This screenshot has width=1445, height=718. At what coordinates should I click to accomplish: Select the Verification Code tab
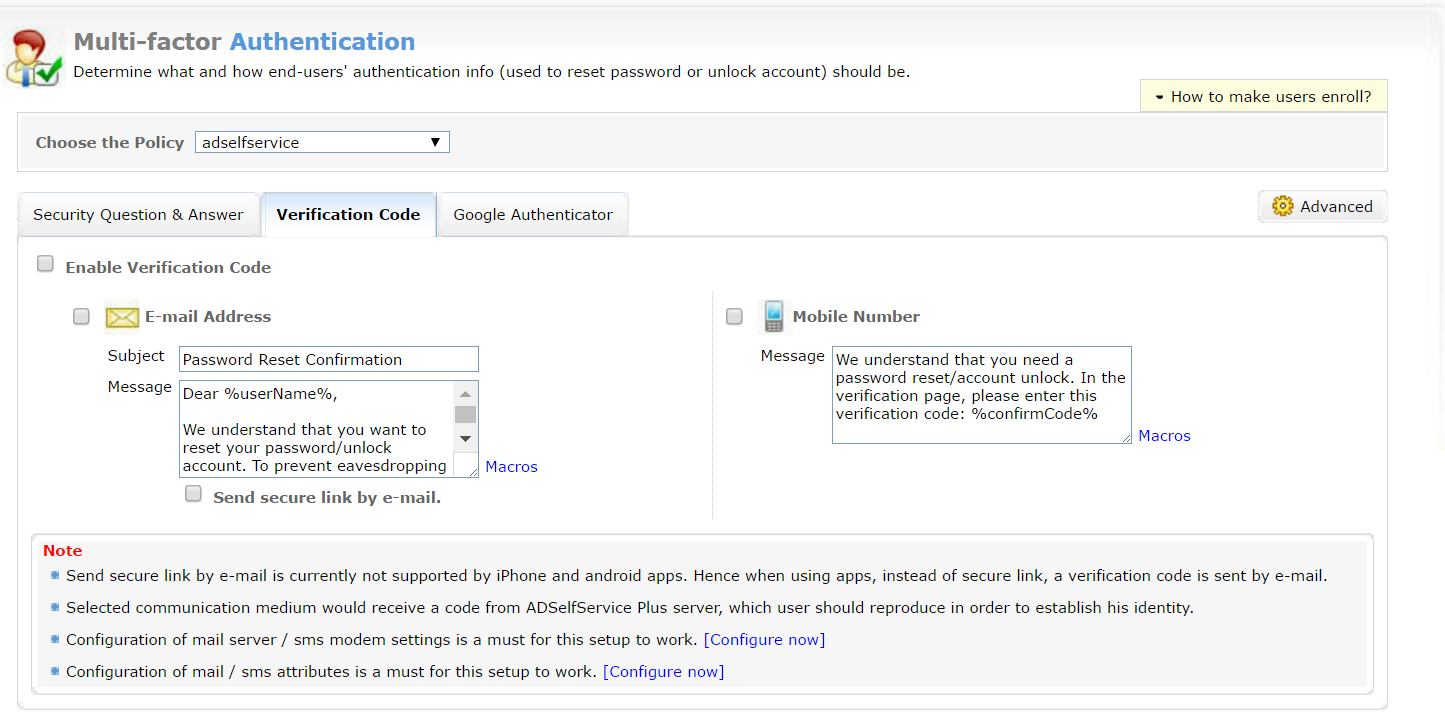tap(348, 215)
